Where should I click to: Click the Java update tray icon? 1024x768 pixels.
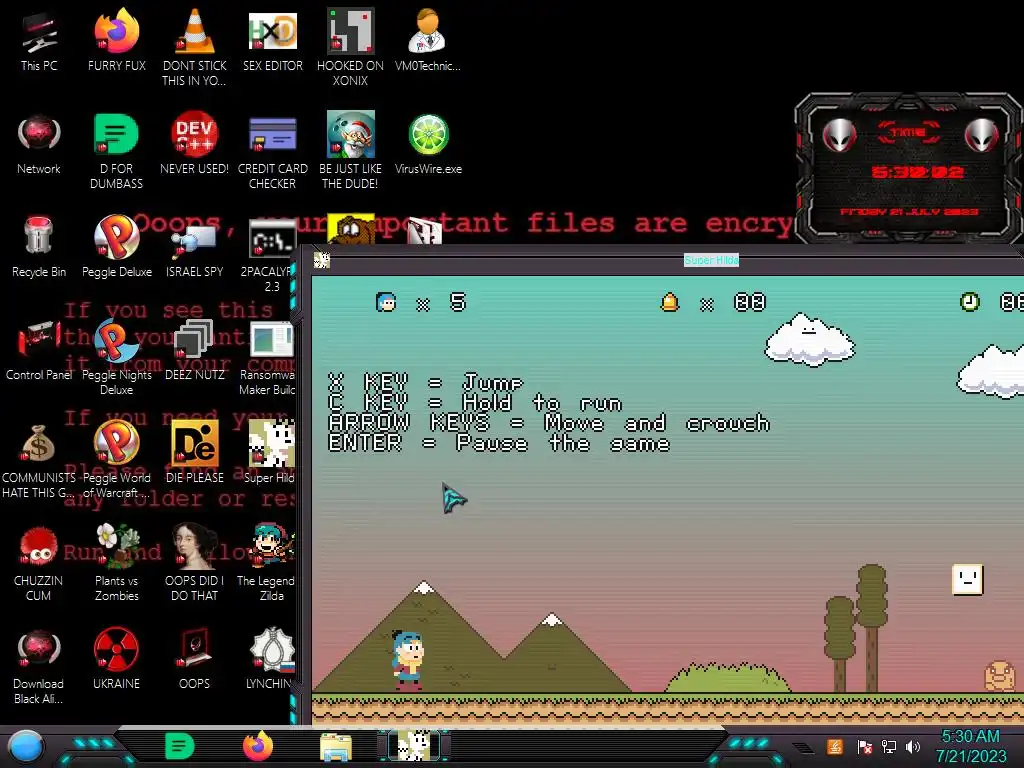tap(835, 746)
